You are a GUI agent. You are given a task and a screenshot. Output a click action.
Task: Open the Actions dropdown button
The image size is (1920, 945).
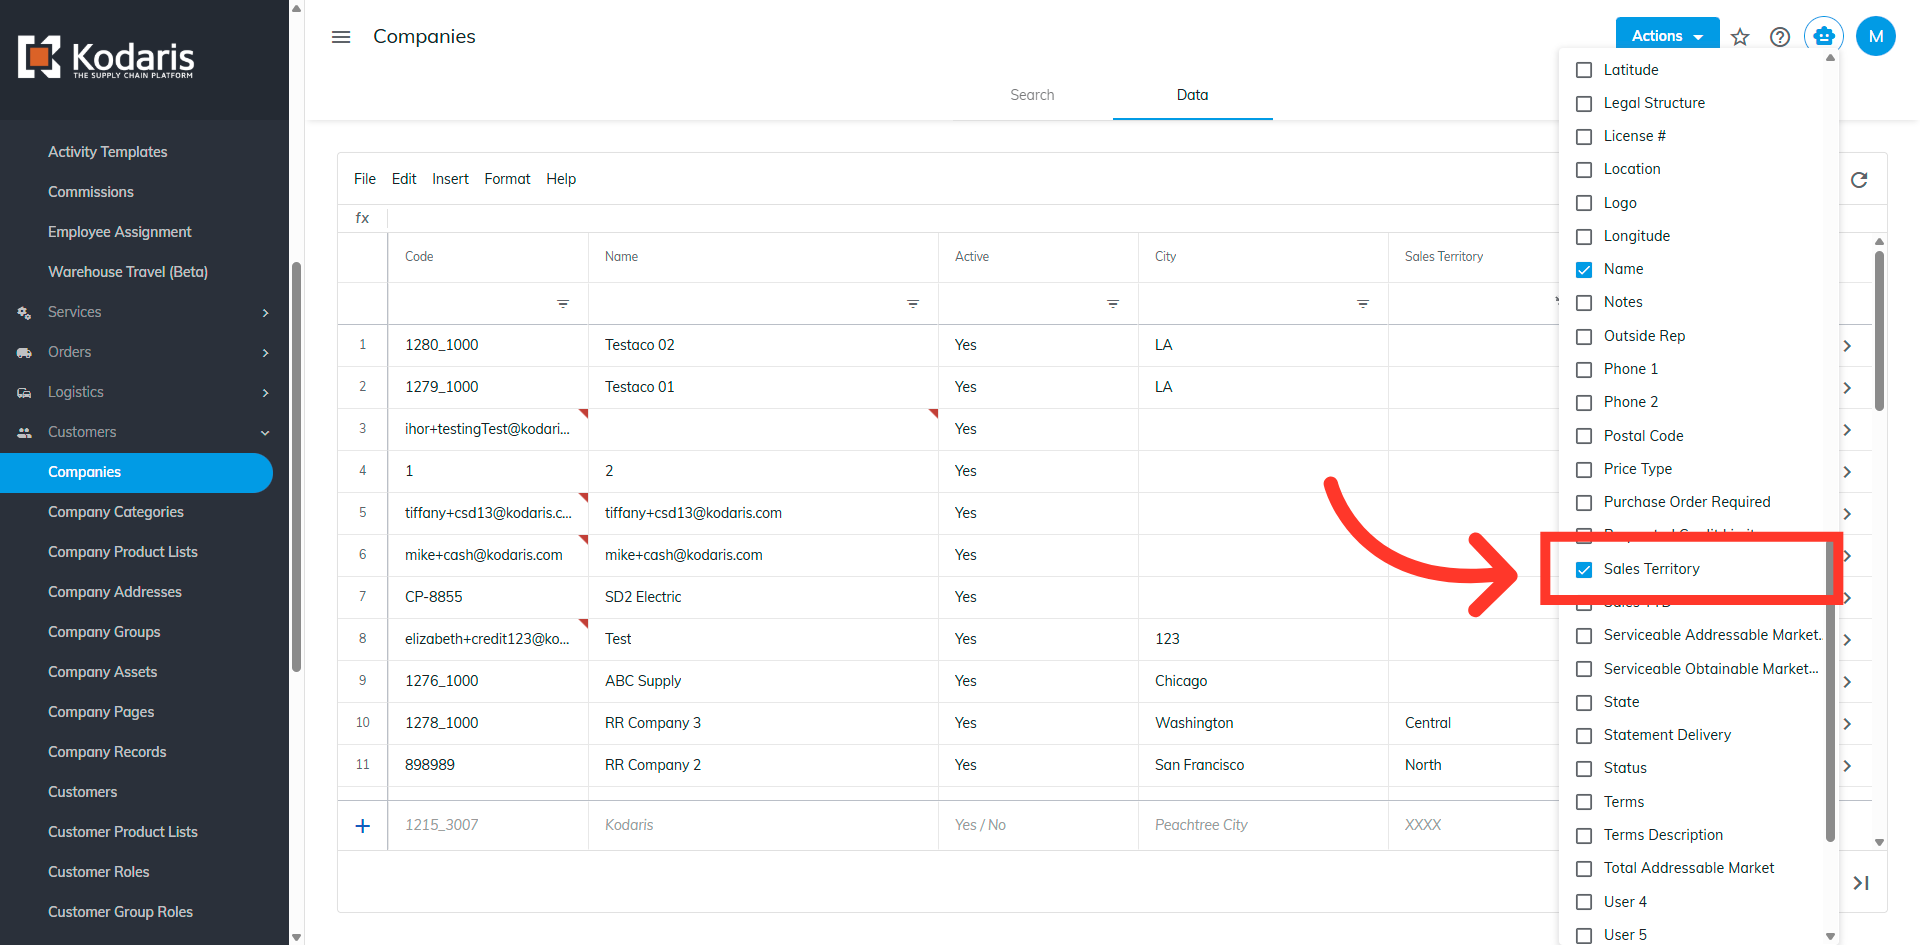[1667, 35]
